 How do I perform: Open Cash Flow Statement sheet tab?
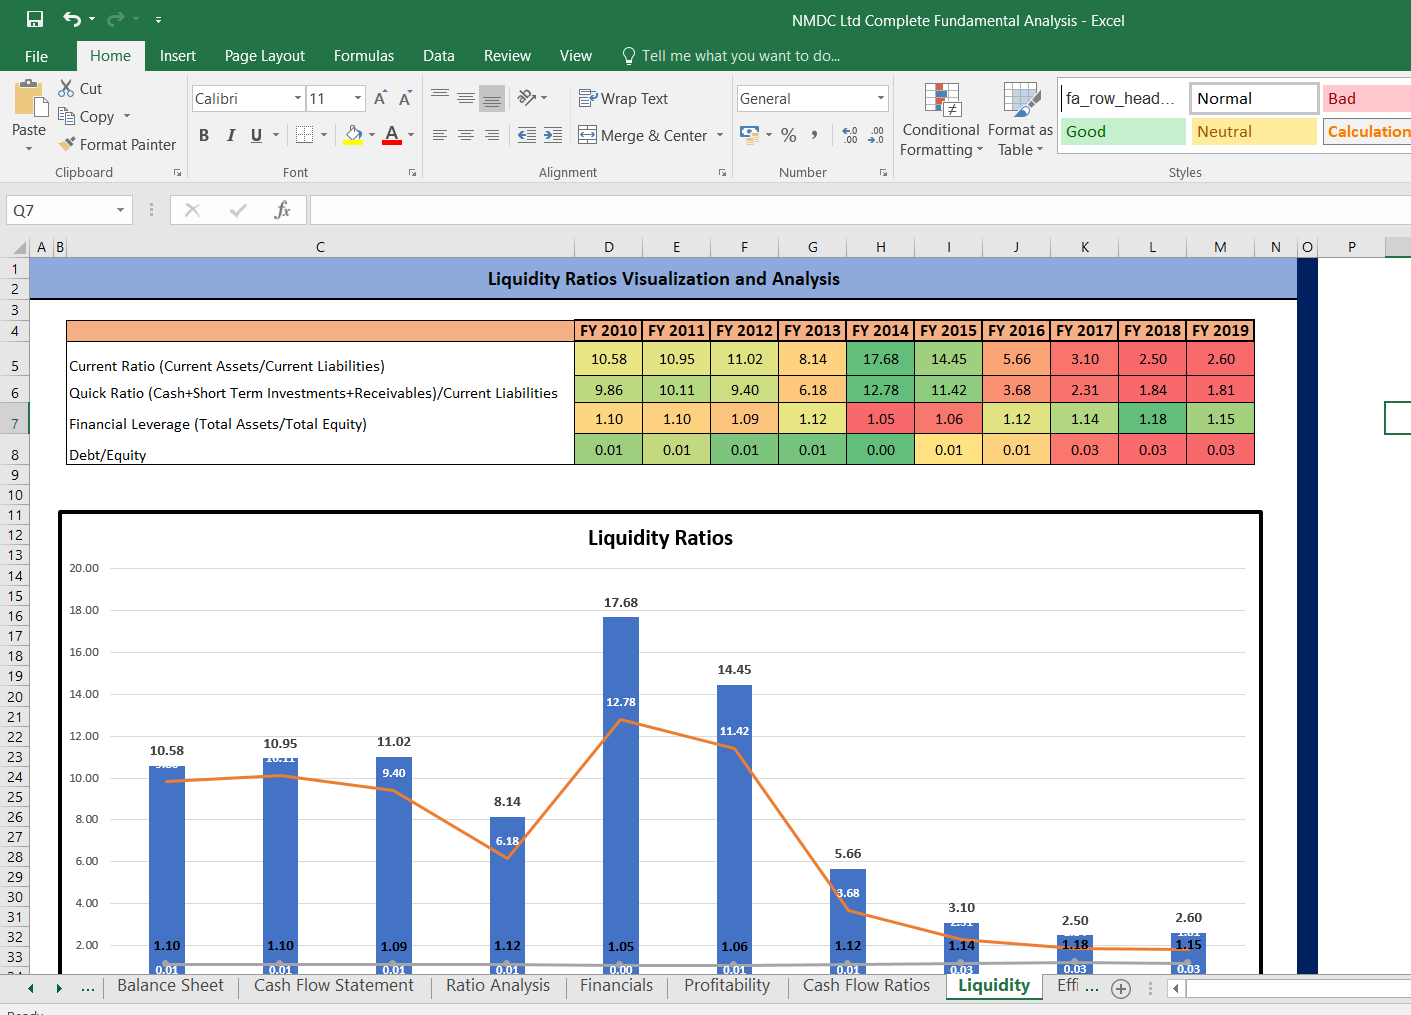coord(333,986)
